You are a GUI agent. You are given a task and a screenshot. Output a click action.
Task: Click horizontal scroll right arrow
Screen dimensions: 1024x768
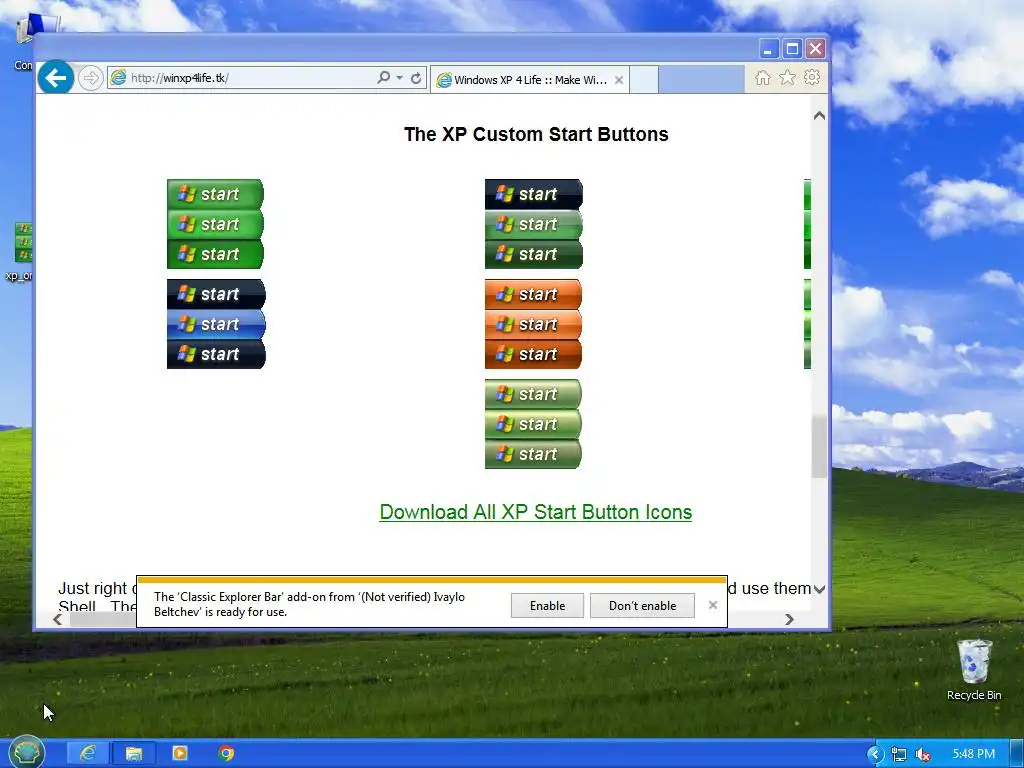(789, 619)
